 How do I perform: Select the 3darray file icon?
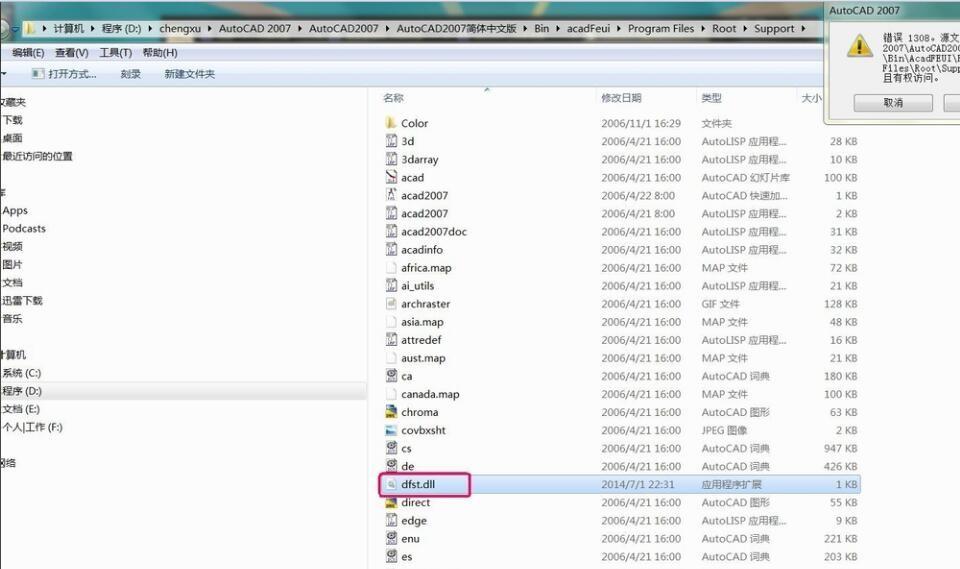391,159
